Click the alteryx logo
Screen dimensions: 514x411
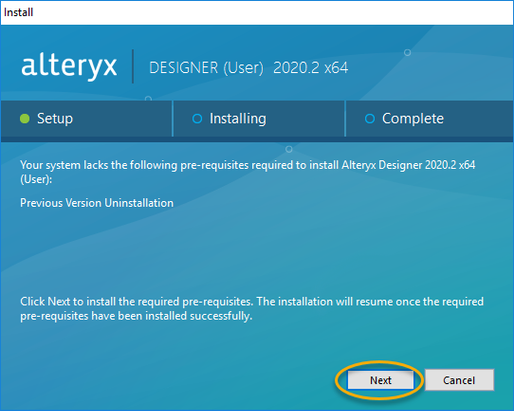point(69,66)
